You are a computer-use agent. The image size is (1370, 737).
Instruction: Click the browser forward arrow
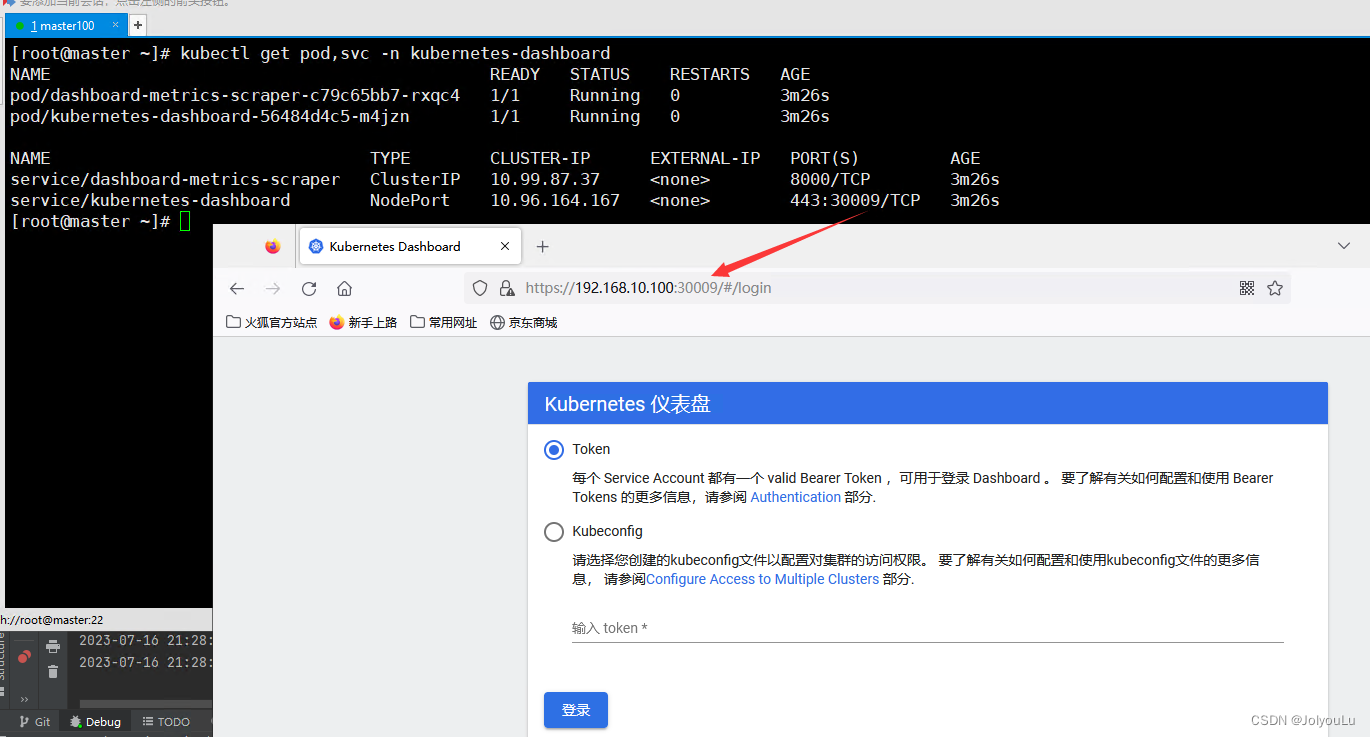pos(273,288)
